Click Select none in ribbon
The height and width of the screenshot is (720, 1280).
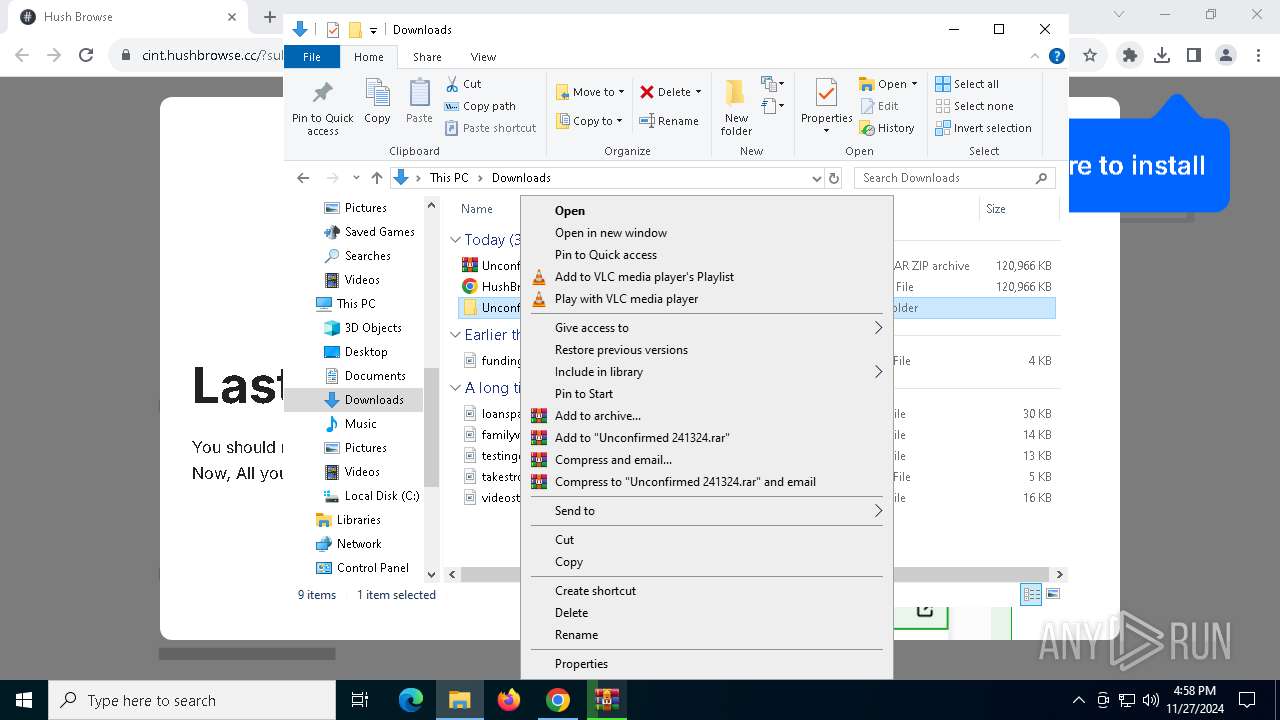point(974,106)
